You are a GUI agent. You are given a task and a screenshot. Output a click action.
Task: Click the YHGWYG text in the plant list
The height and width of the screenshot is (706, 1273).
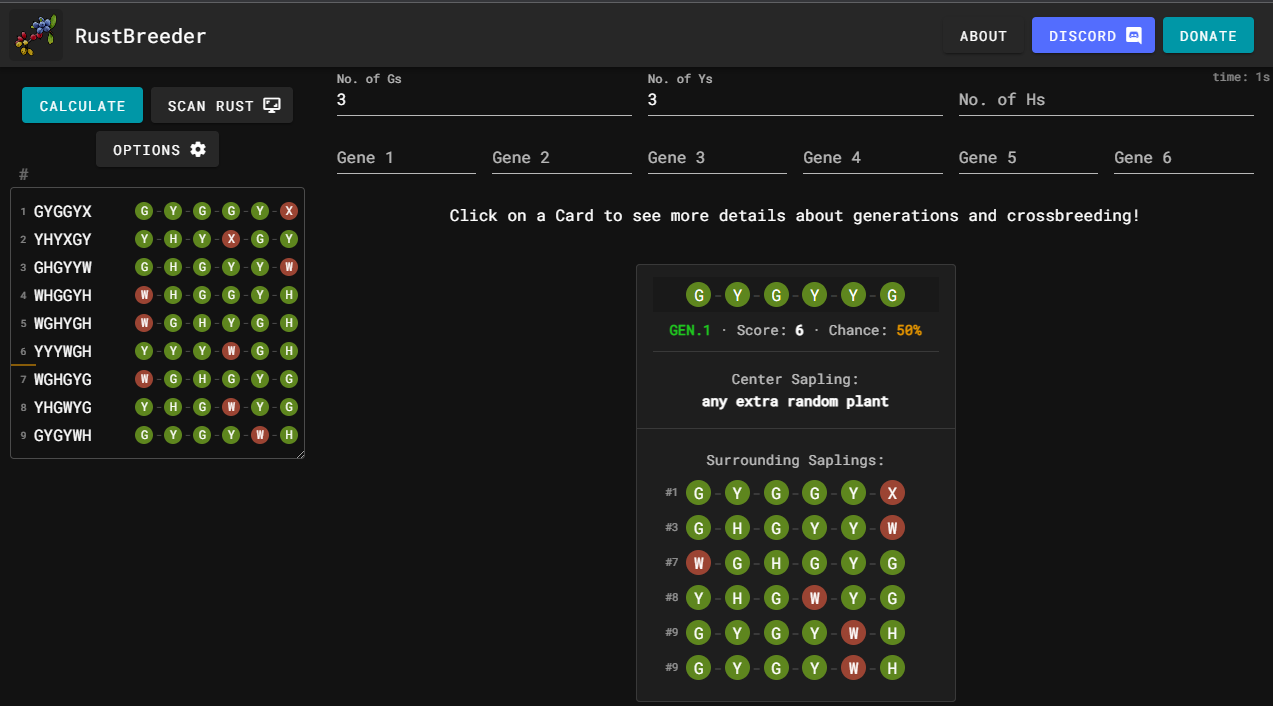[x=63, y=408]
